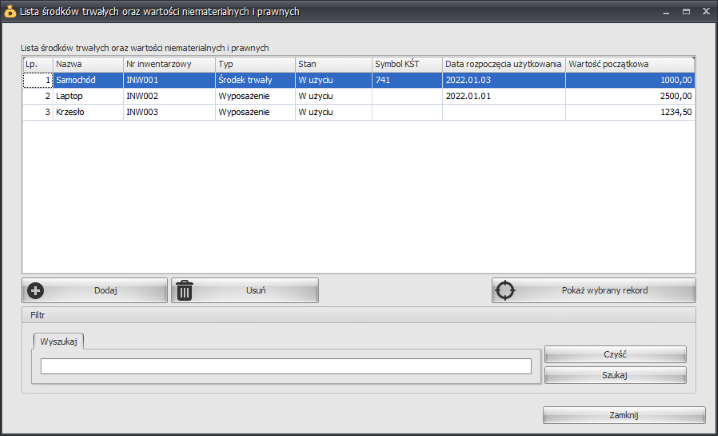Click W użyciu status in Samochód row

click(333, 80)
